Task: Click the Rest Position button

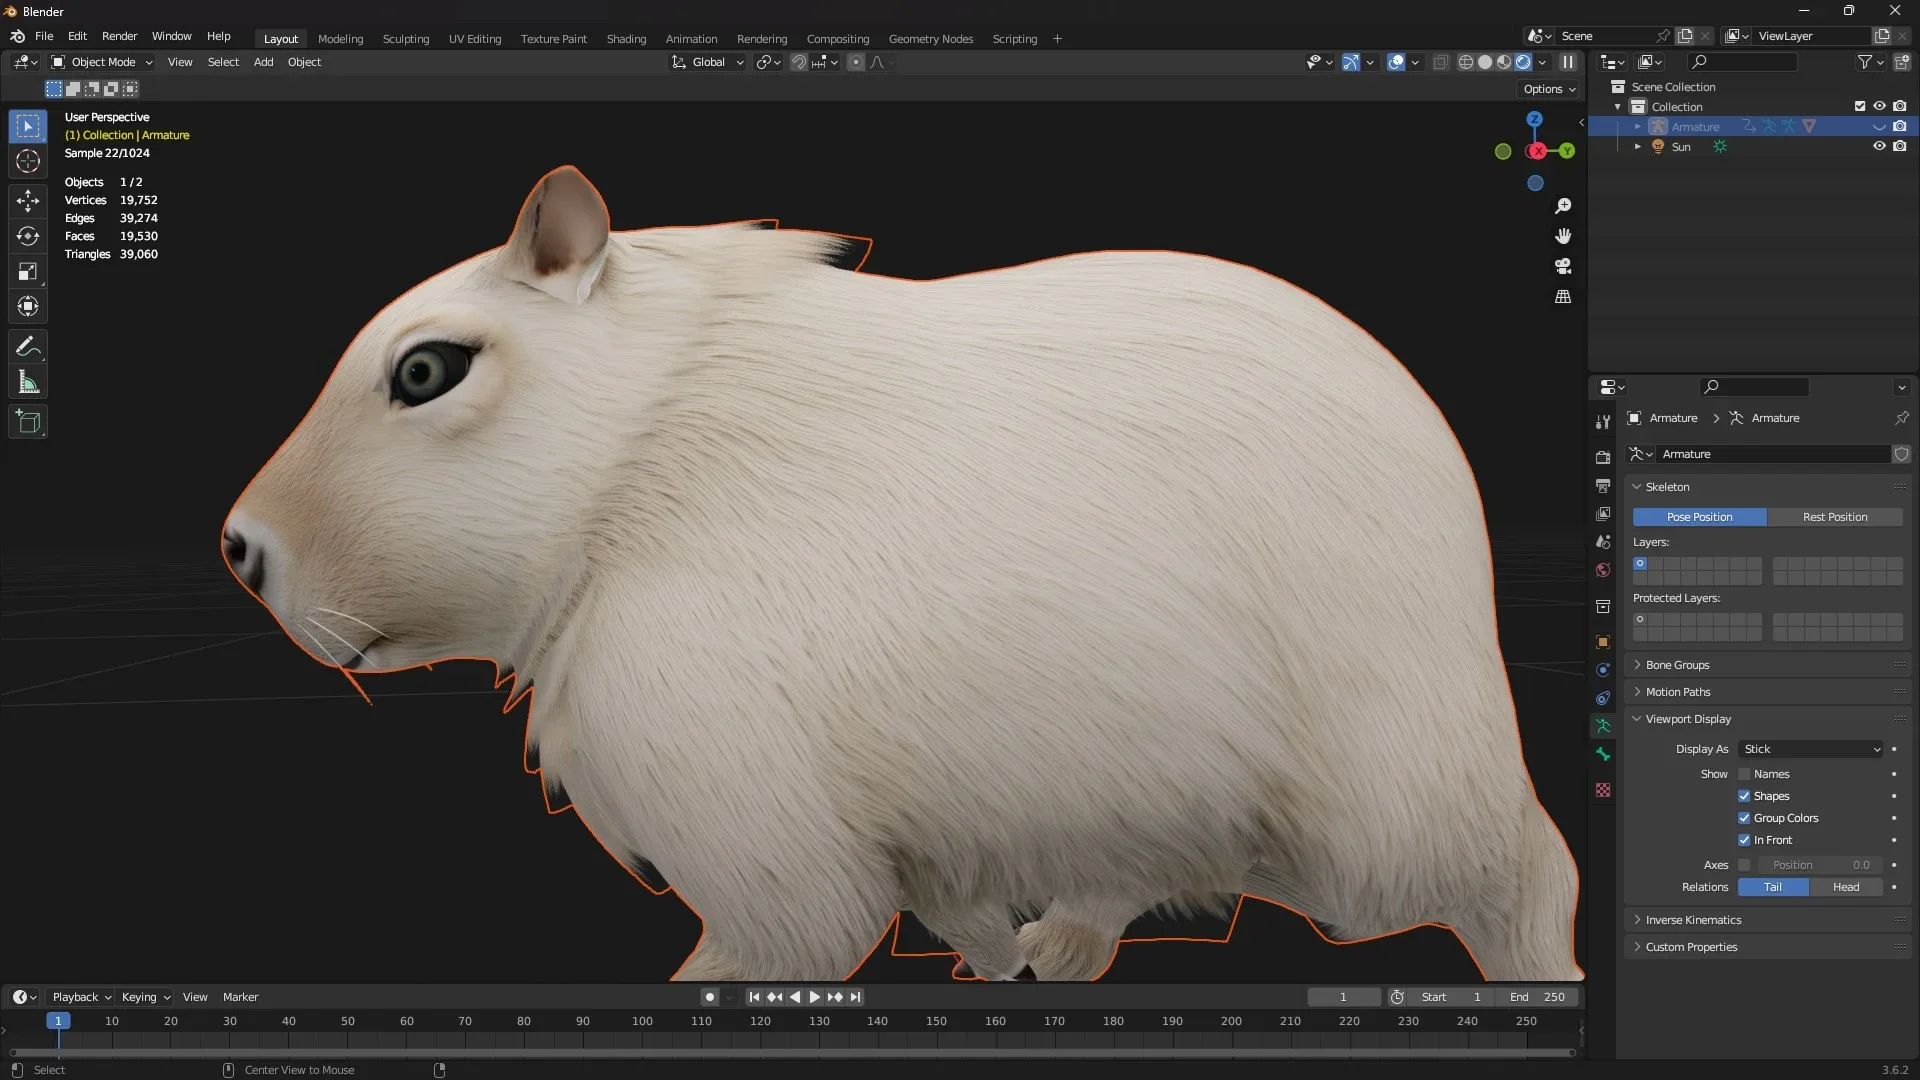Action: click(1835, 517)
